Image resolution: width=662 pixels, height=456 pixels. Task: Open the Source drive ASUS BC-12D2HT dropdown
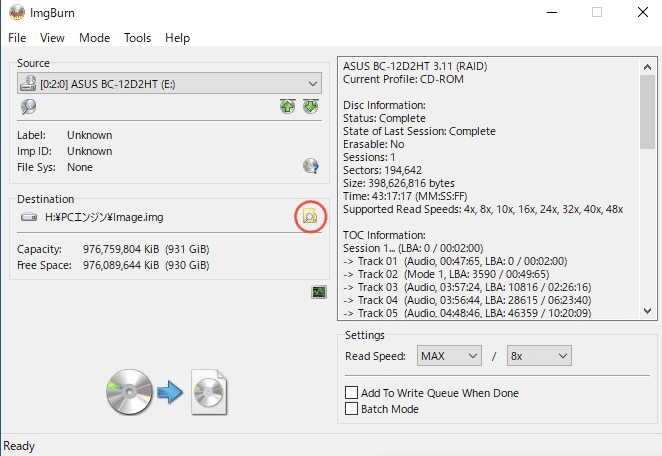169,83
